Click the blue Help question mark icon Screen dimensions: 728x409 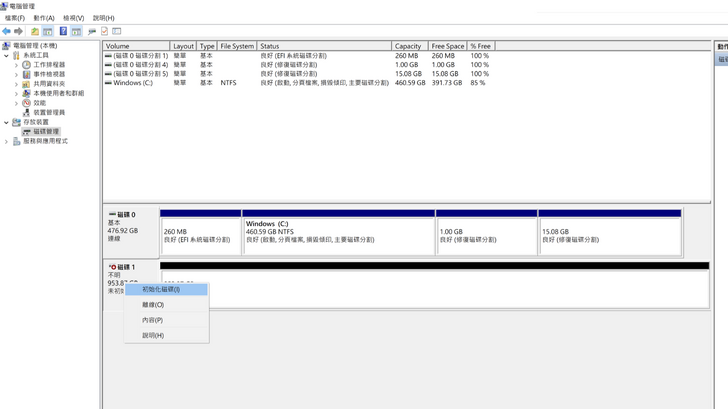(x=63, y=31)
